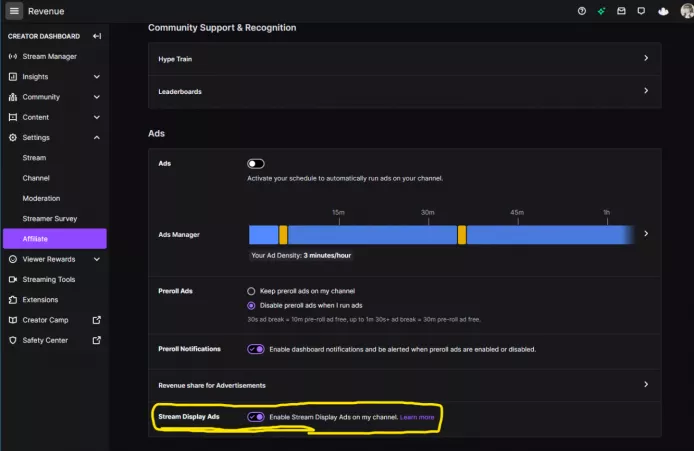Click the user profile avatar
The height and width of the screenshot is (451, 694).
(x=684, y=11)
